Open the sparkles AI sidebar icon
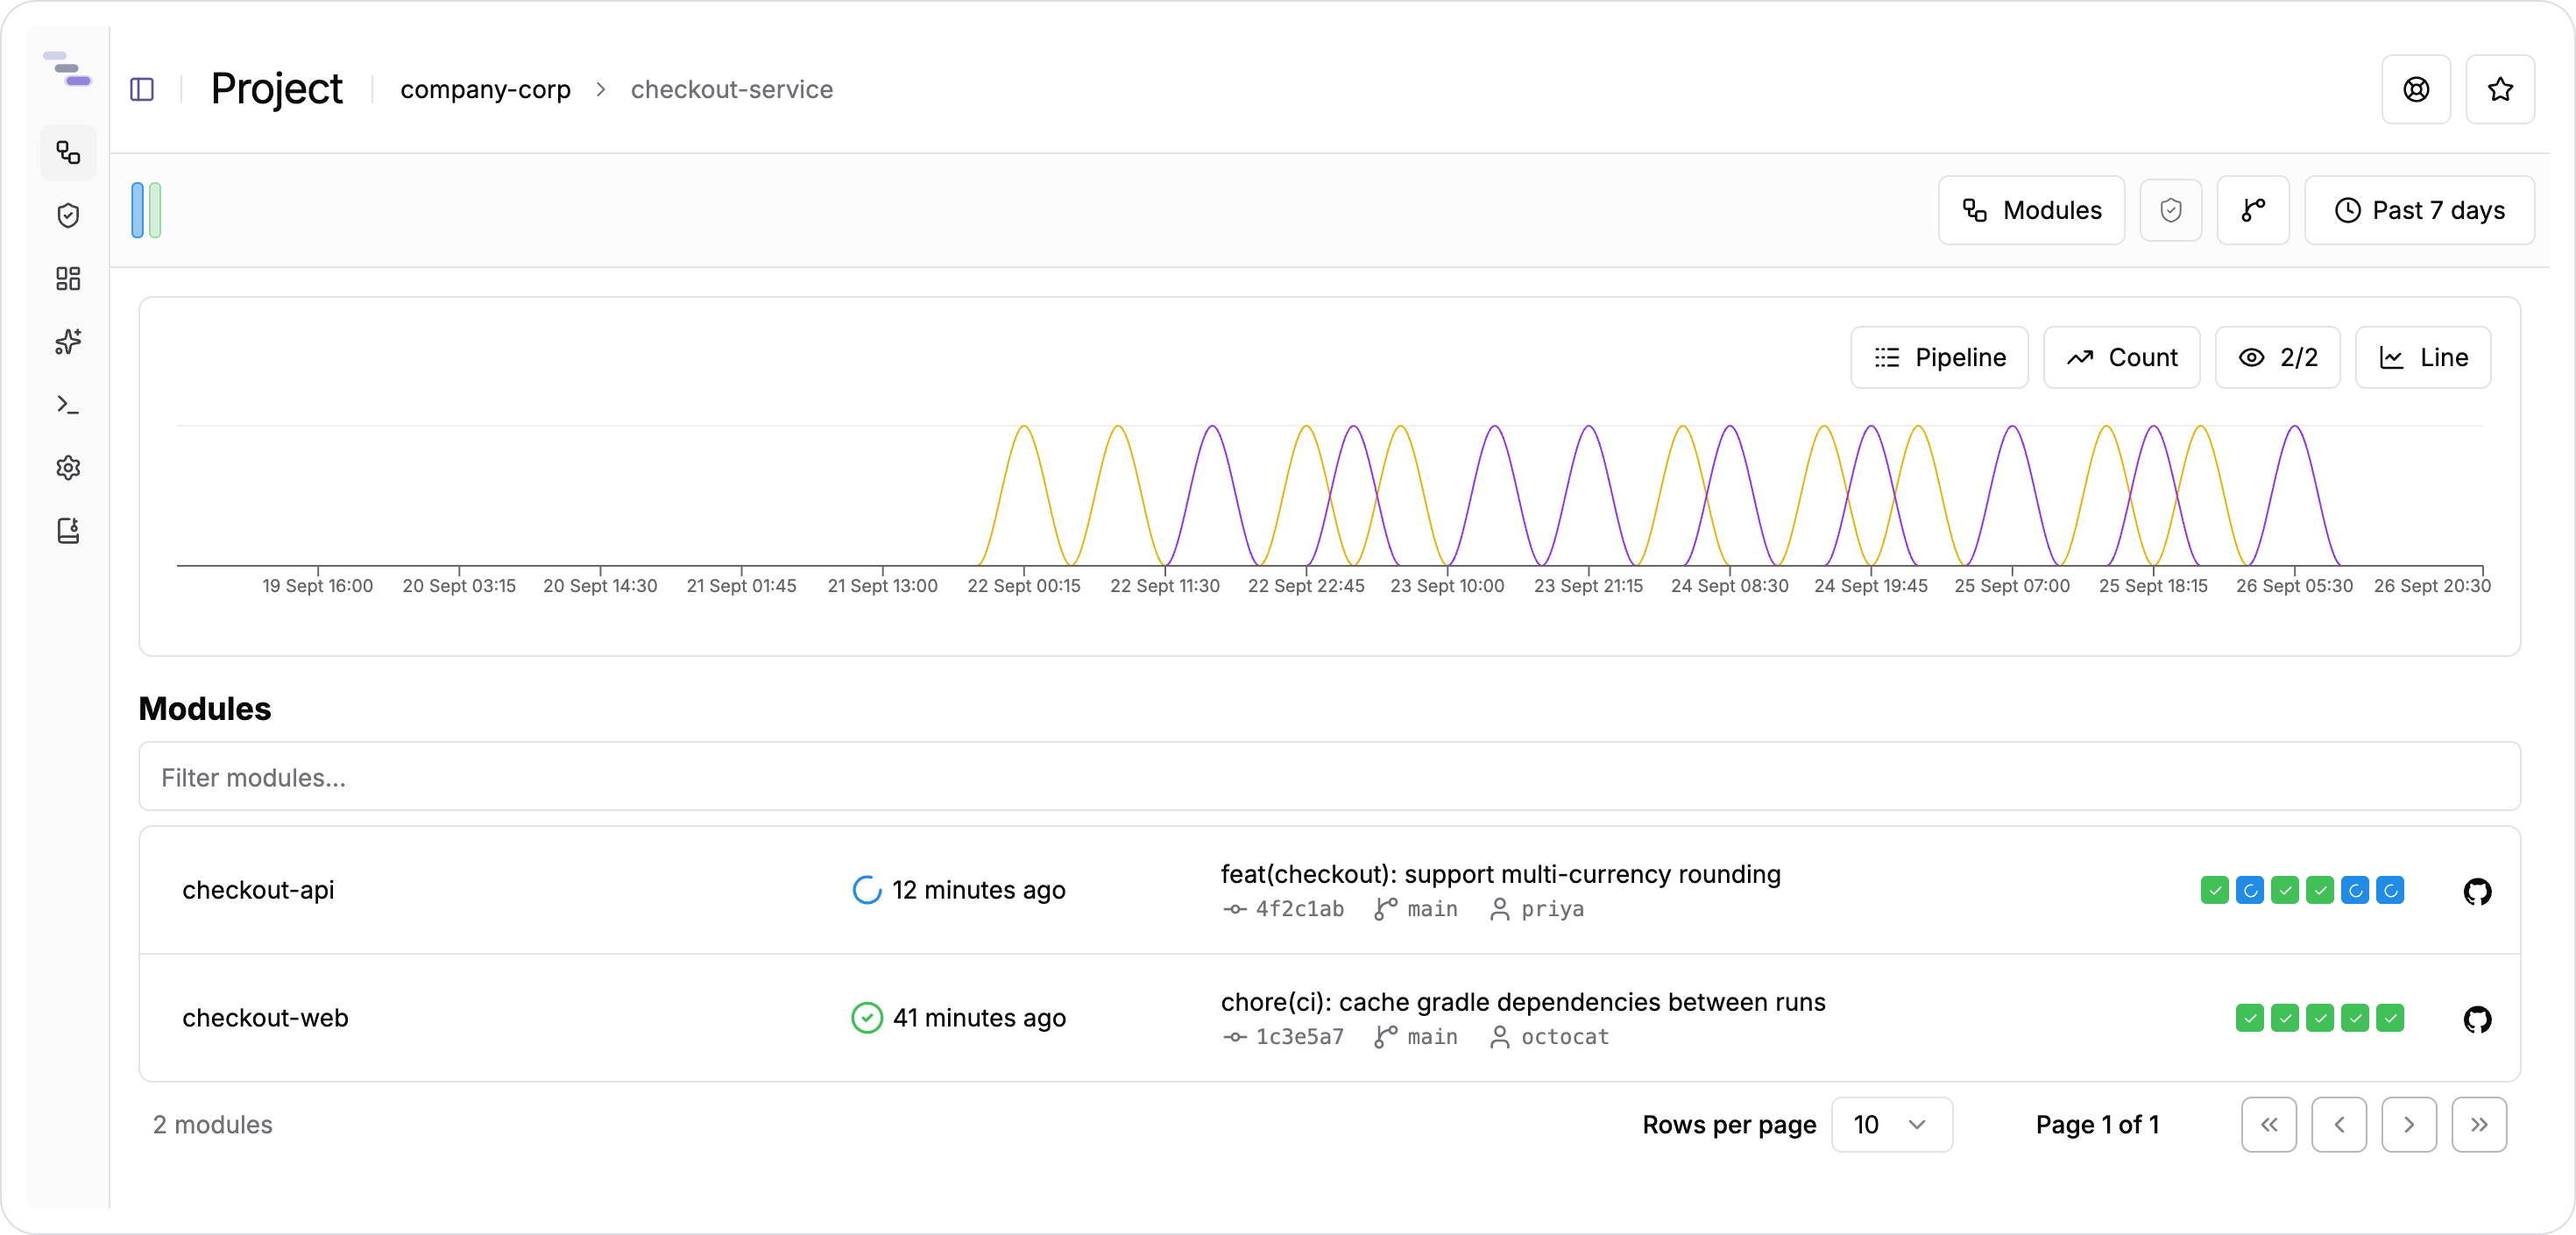2576x1235 pixels. 68,341
